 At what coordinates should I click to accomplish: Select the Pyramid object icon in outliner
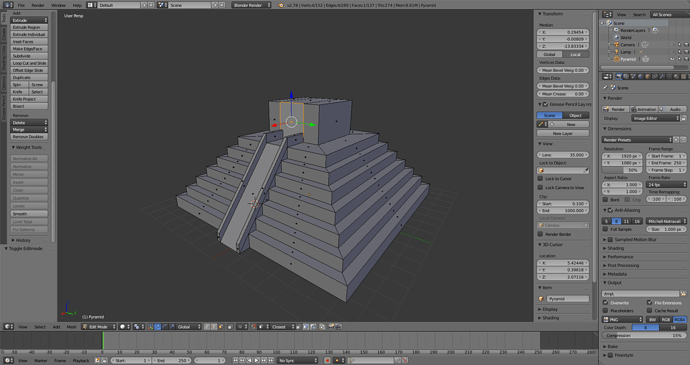click(617, 59)
